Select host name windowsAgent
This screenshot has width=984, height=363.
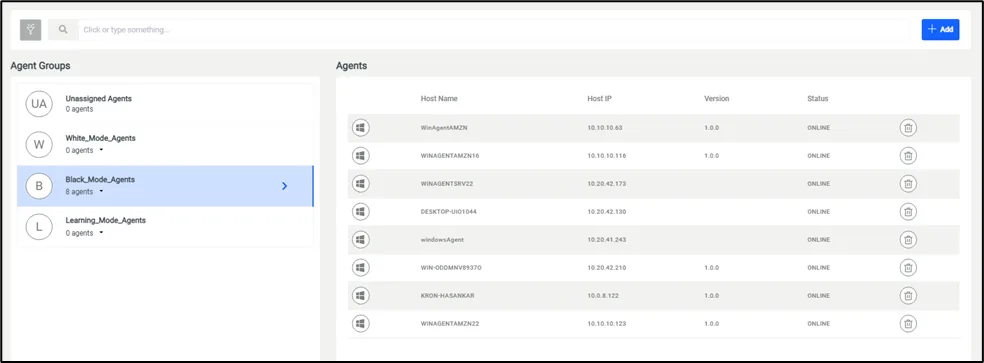[442, 240]
